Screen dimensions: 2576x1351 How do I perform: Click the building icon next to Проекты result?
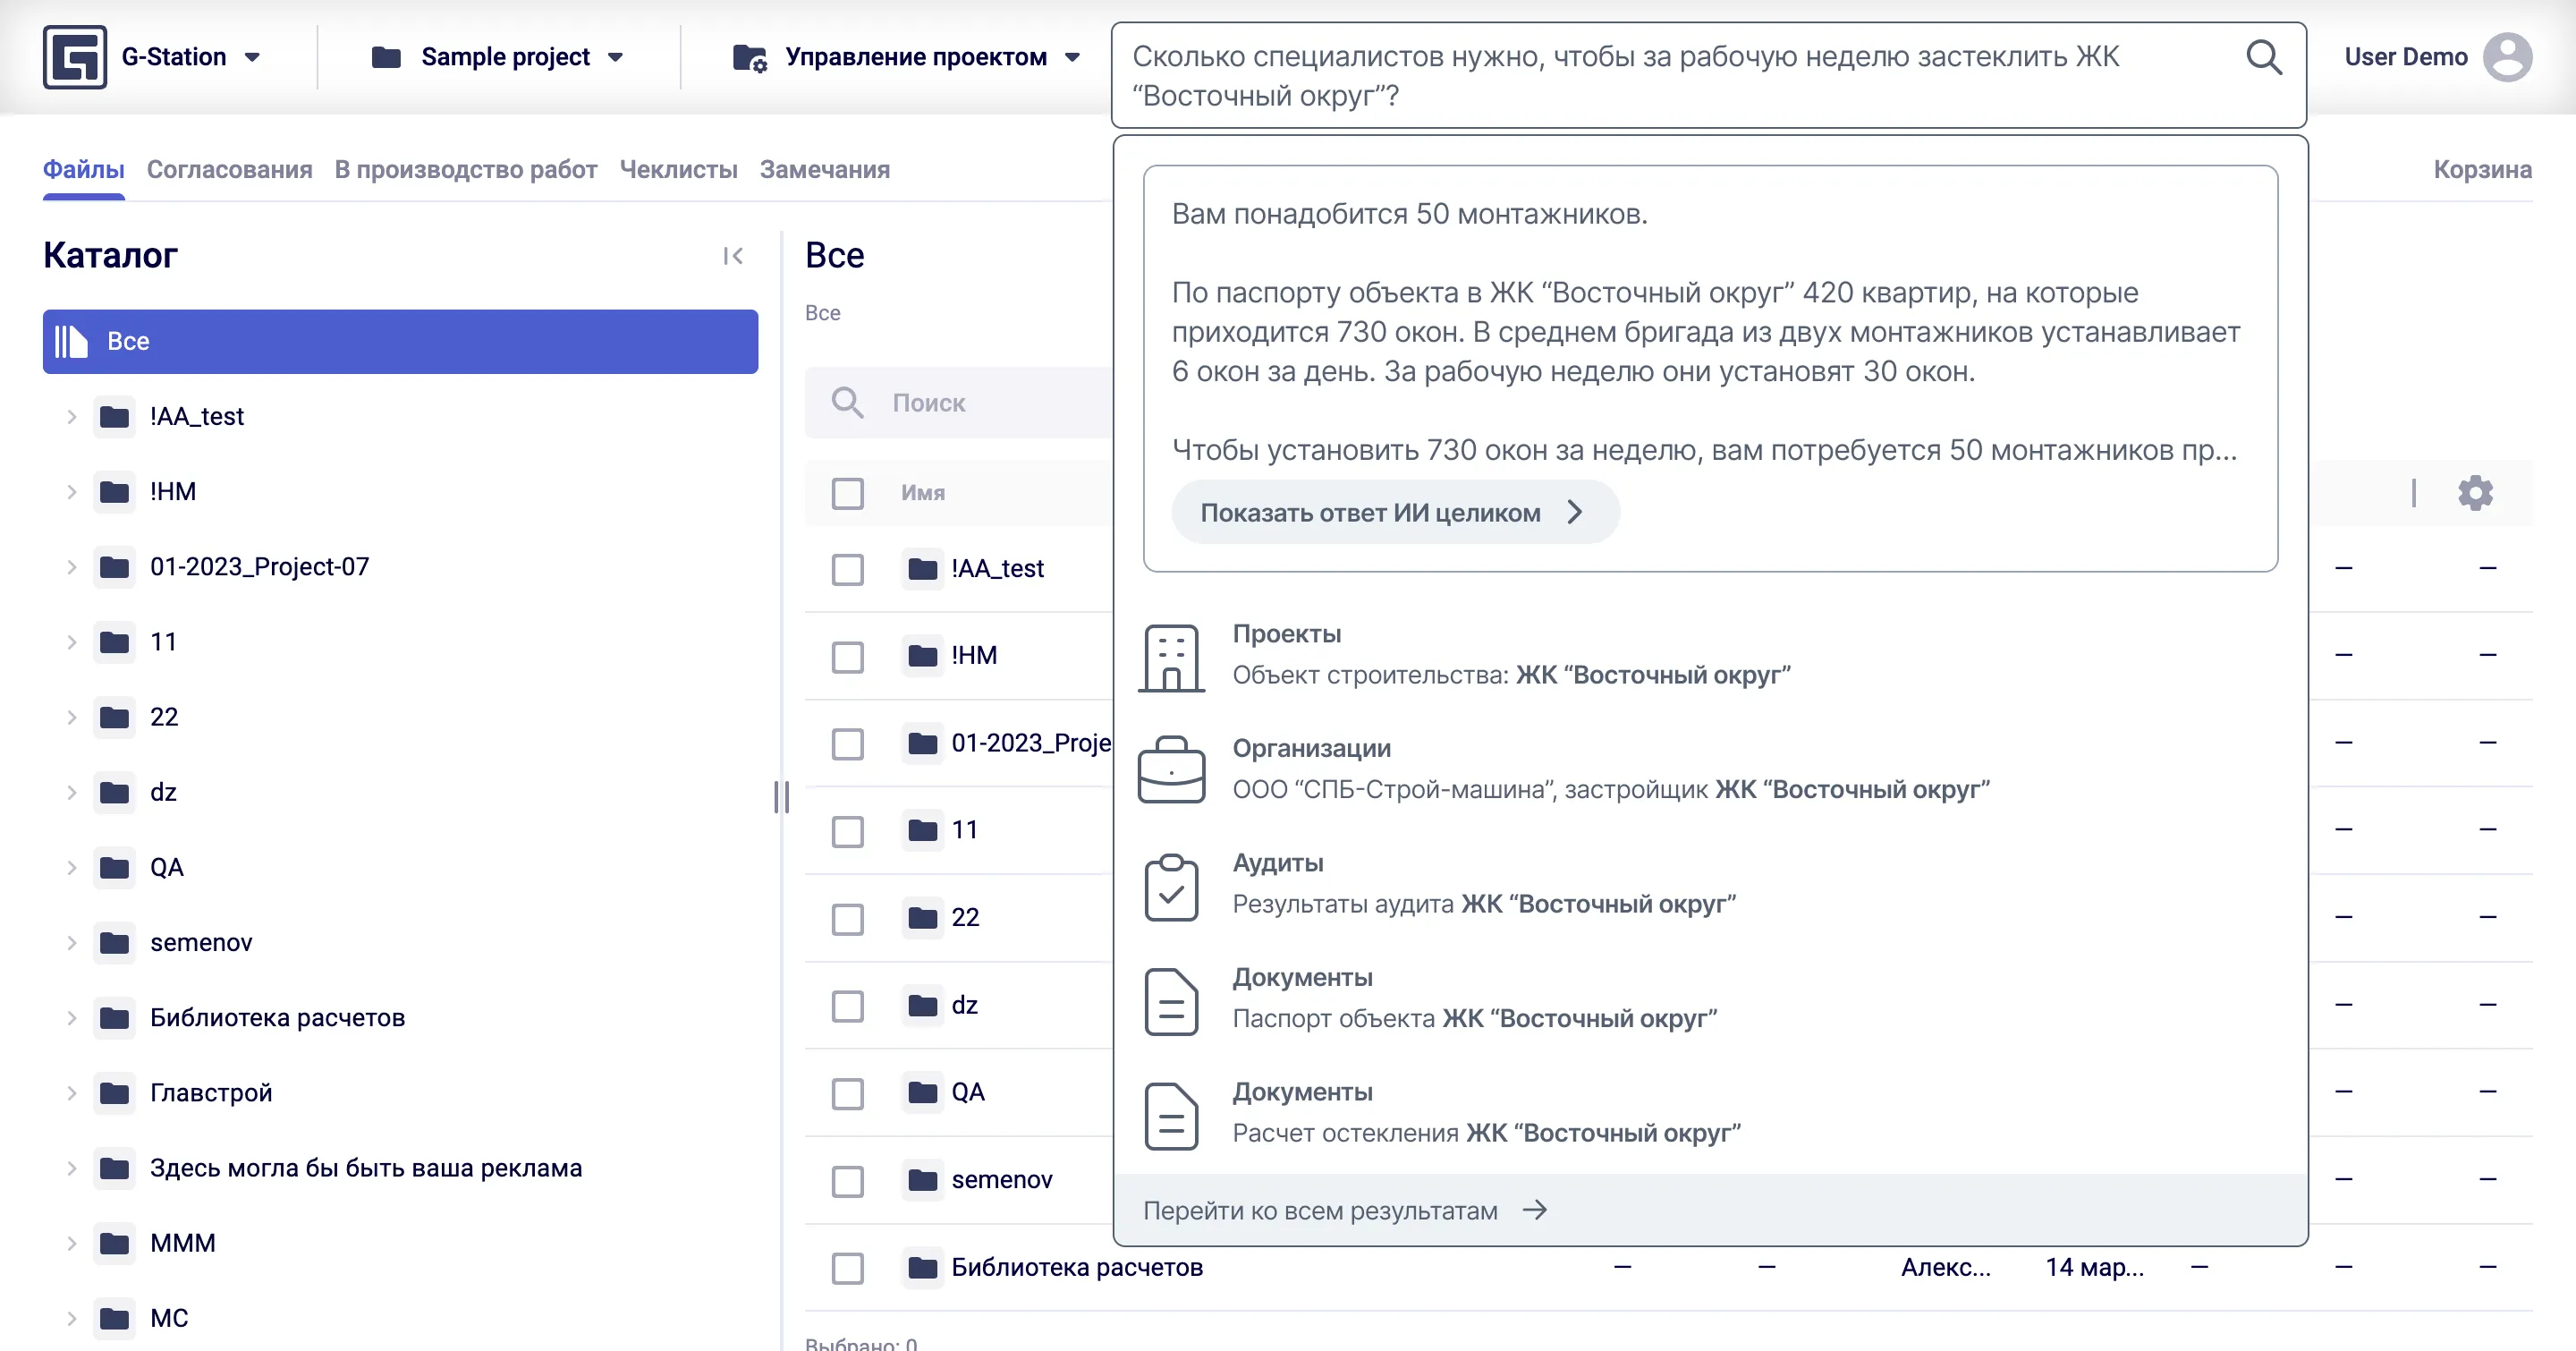tap(1172, 658)
